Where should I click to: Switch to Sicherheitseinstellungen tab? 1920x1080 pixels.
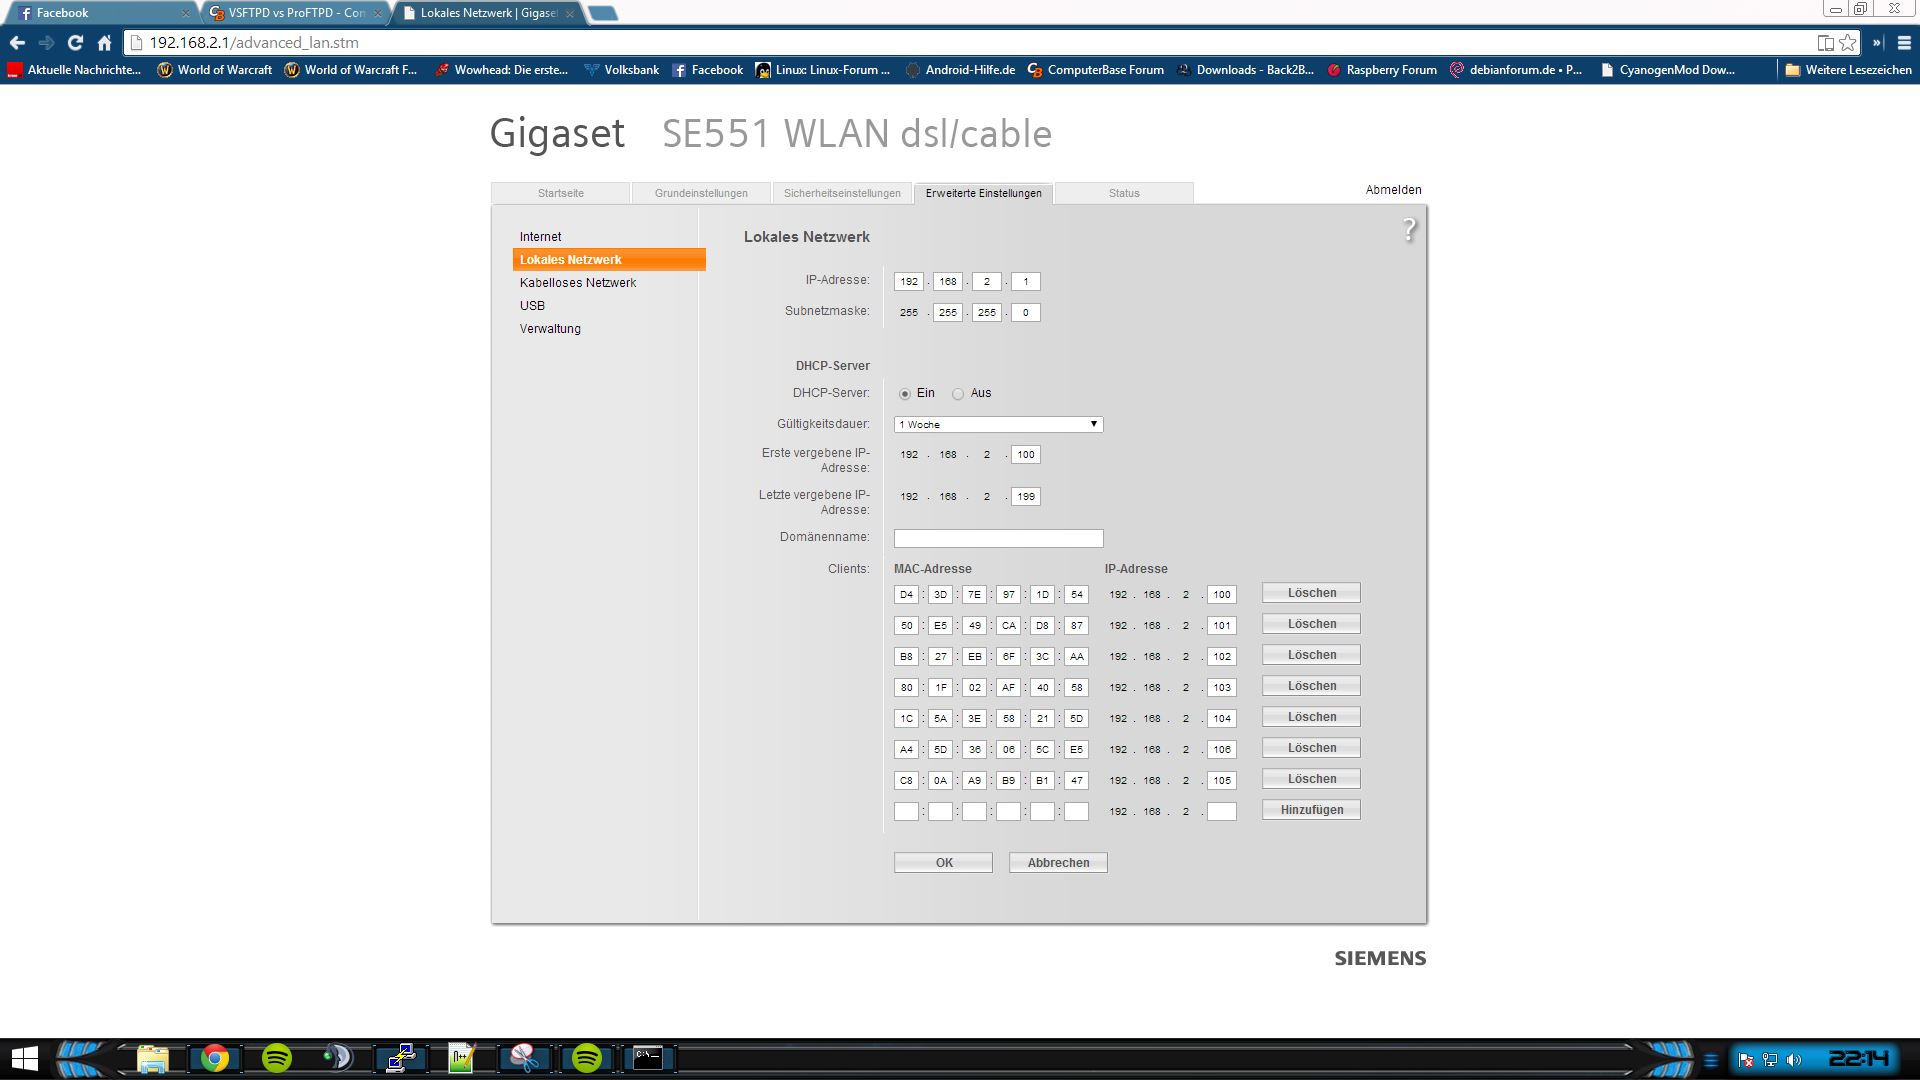842,193
